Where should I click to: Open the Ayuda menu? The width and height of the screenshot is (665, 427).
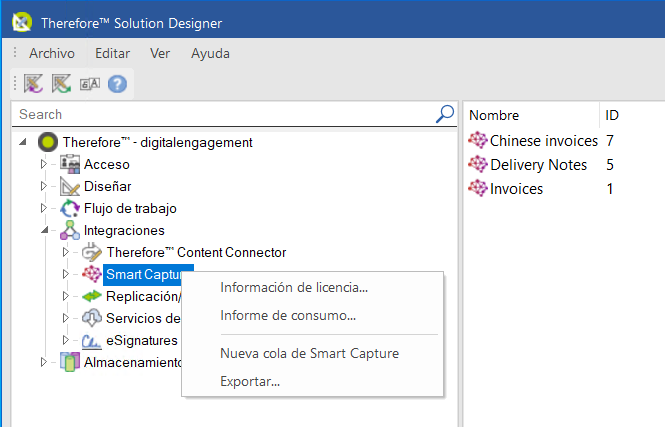click(x=210, y=53)
